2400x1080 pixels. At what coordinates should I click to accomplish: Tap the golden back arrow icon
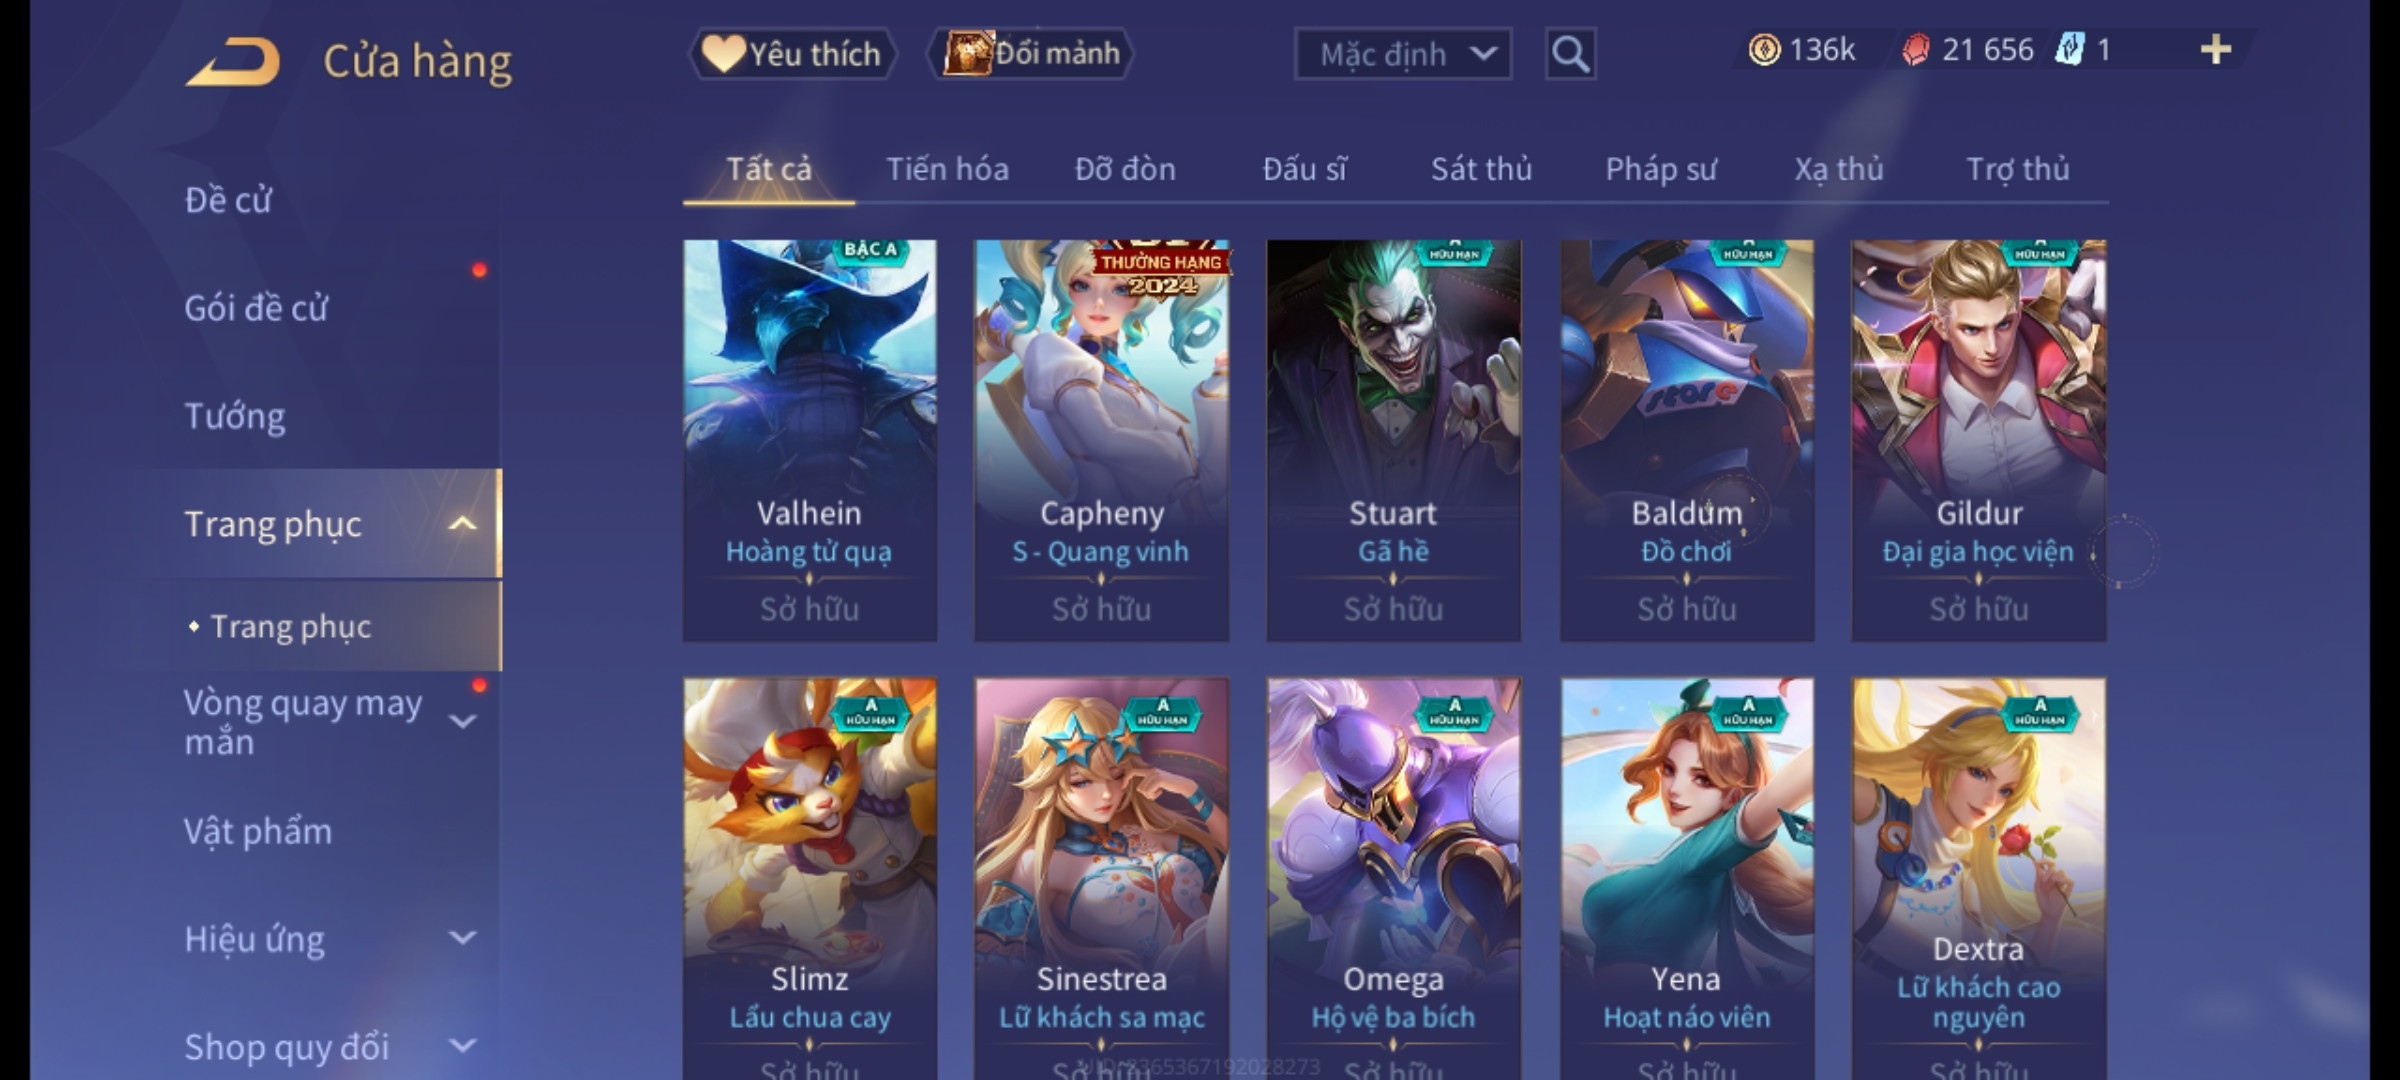[x=232, y=62]
